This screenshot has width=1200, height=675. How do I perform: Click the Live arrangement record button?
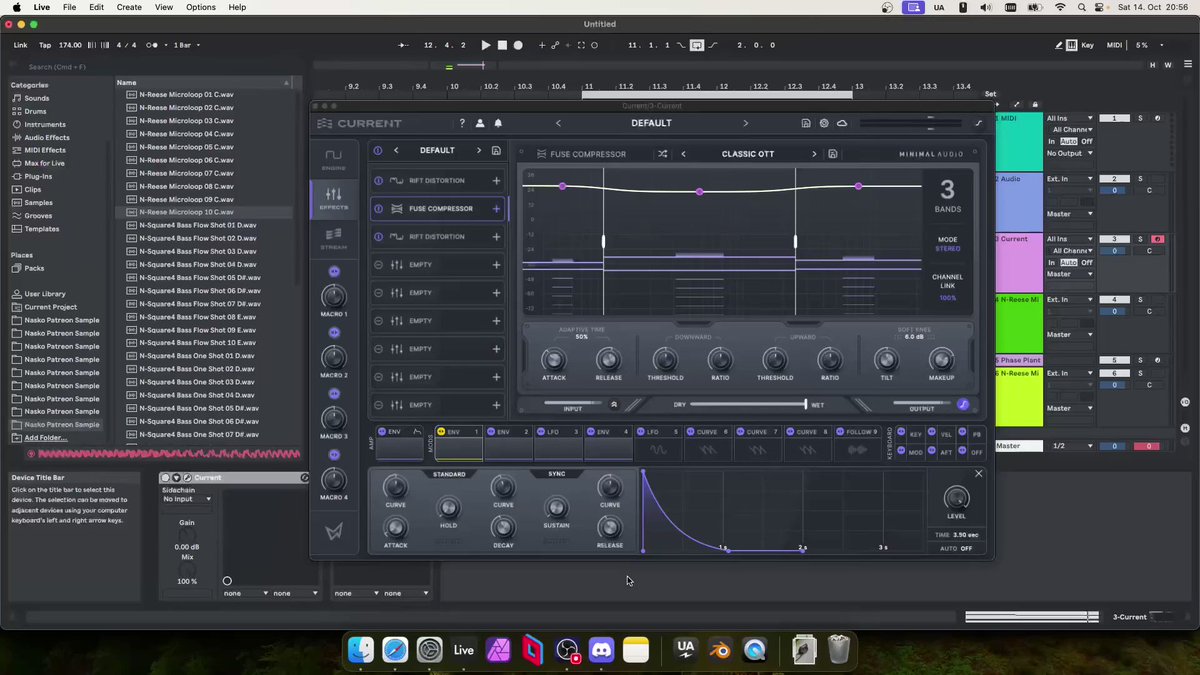(x=518, y=45)
